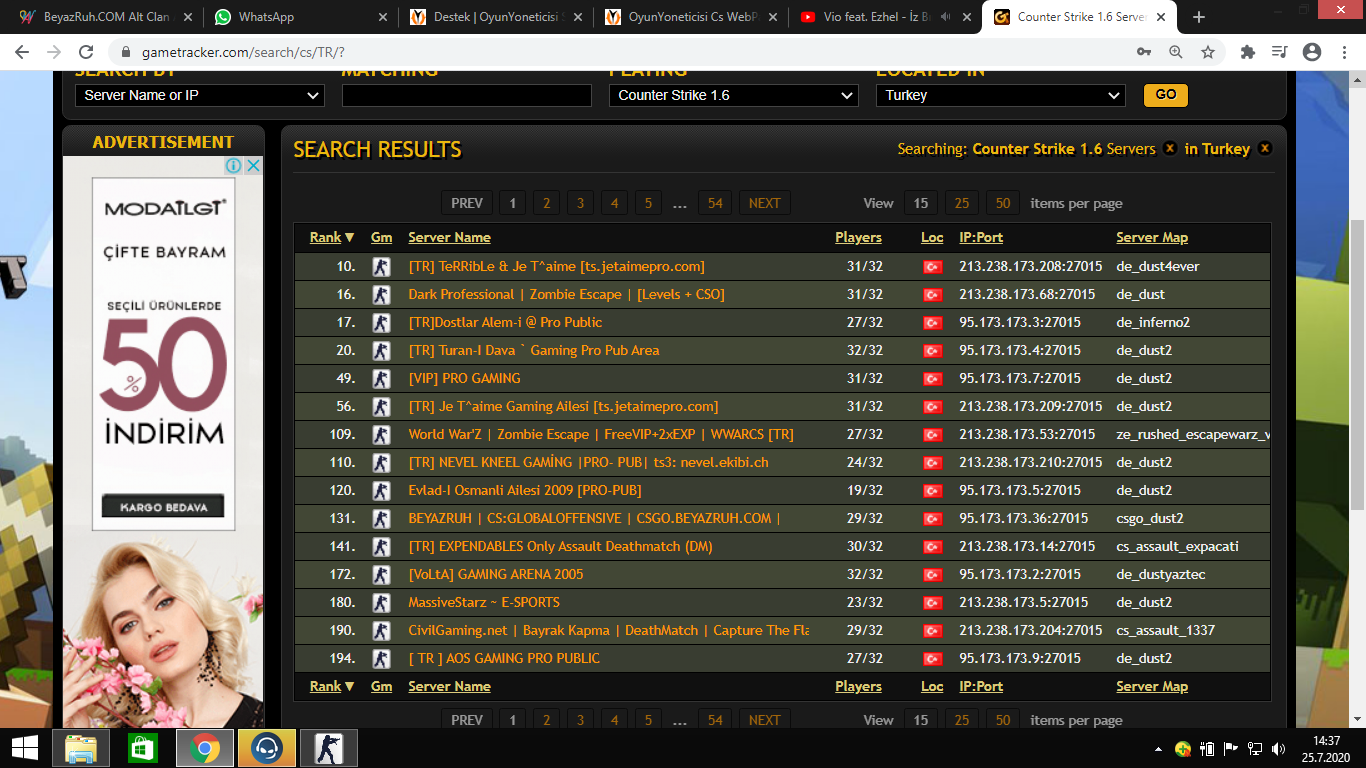Screen dimensions: 1366x768
Task: Click the game icon for [VoLtA] GAMING ARENA row
Action: pyautogui.click(x=380, y=575)
